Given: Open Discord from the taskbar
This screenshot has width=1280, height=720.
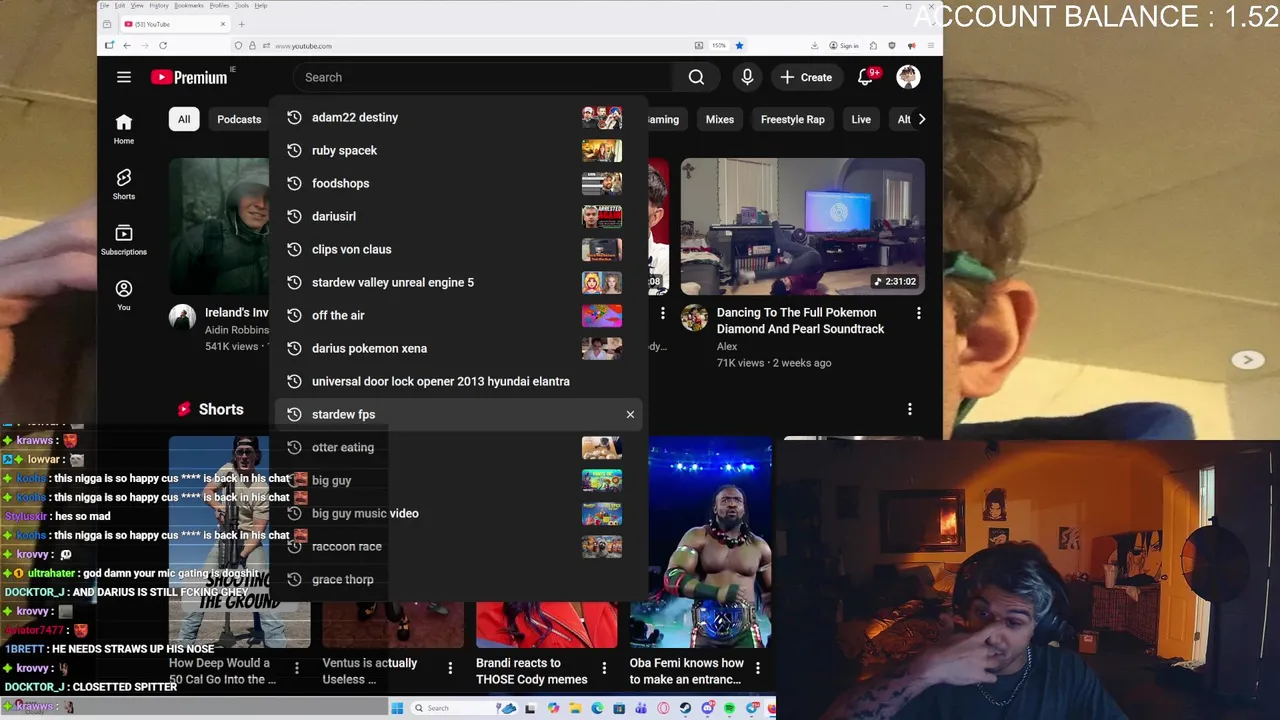Looking at the screenshot, I should pyautogui.click(x=708, y=708).
